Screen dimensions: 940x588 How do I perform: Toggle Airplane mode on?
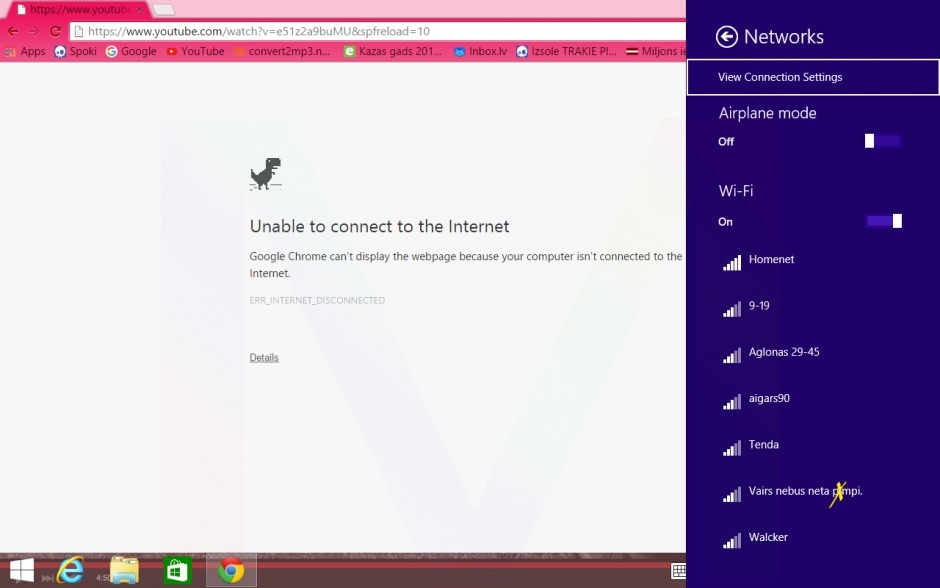pyautogui.click(x=883, y=141)
